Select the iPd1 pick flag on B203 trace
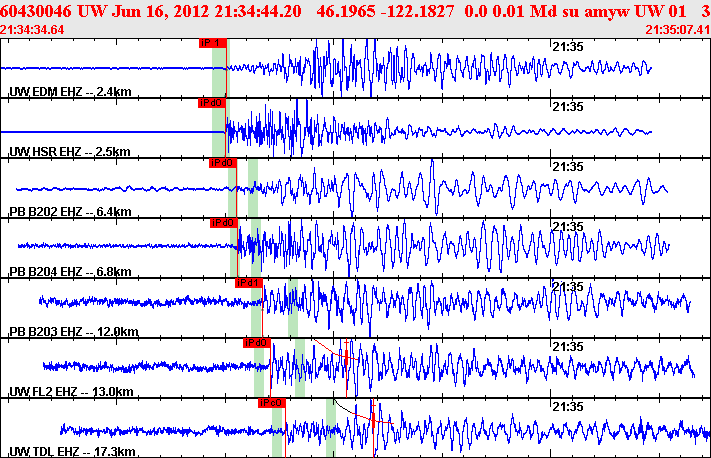The height and width of the screenshot is (458, 711). (x=248, y=283)
